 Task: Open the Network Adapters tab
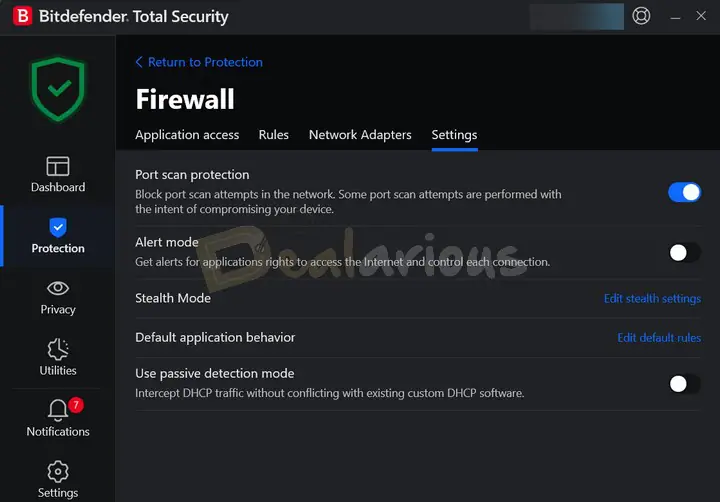[x=360, y=135]
